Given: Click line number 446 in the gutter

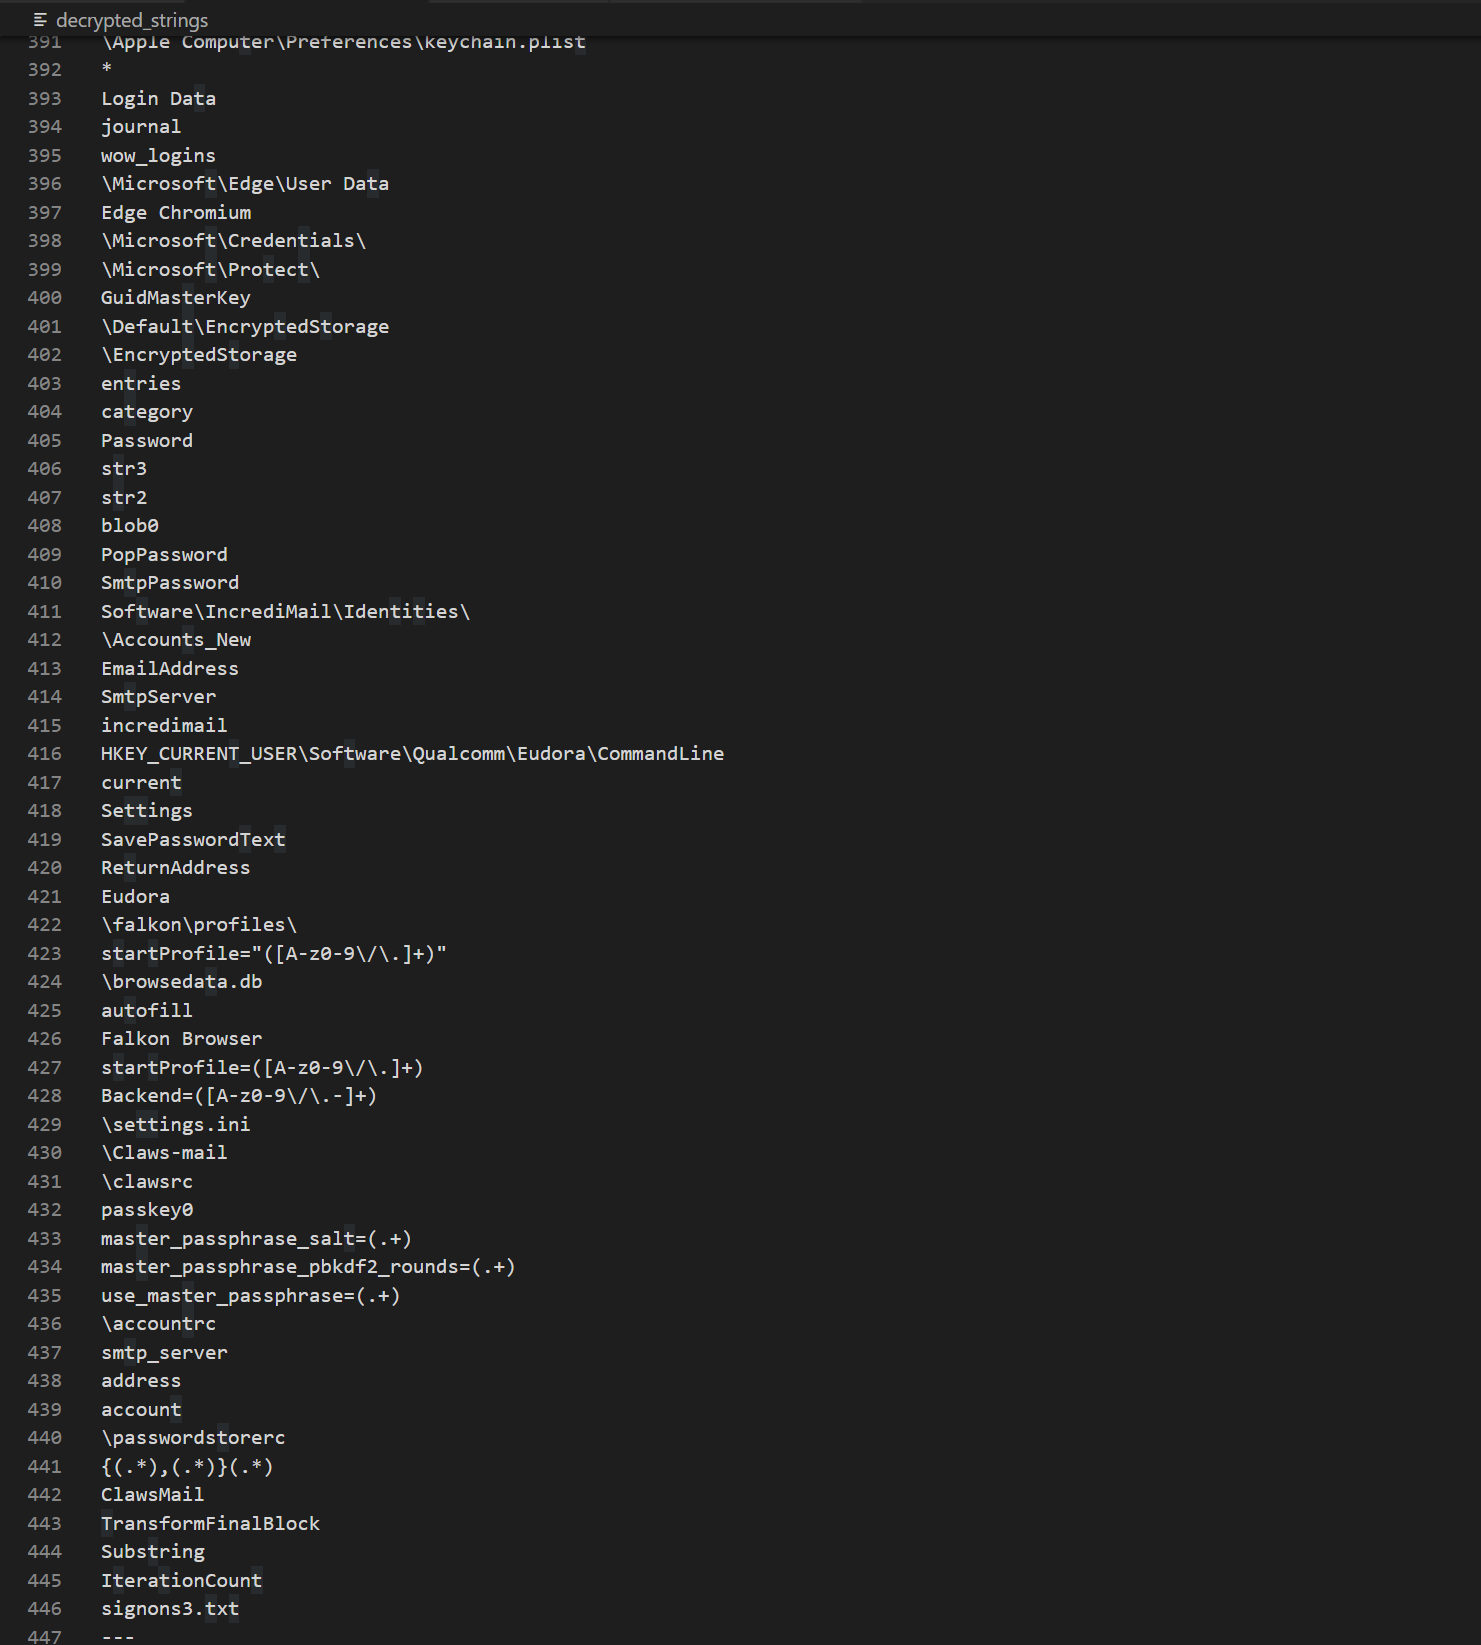Looking at the screenshot, I should click(x=45, y=1609).
